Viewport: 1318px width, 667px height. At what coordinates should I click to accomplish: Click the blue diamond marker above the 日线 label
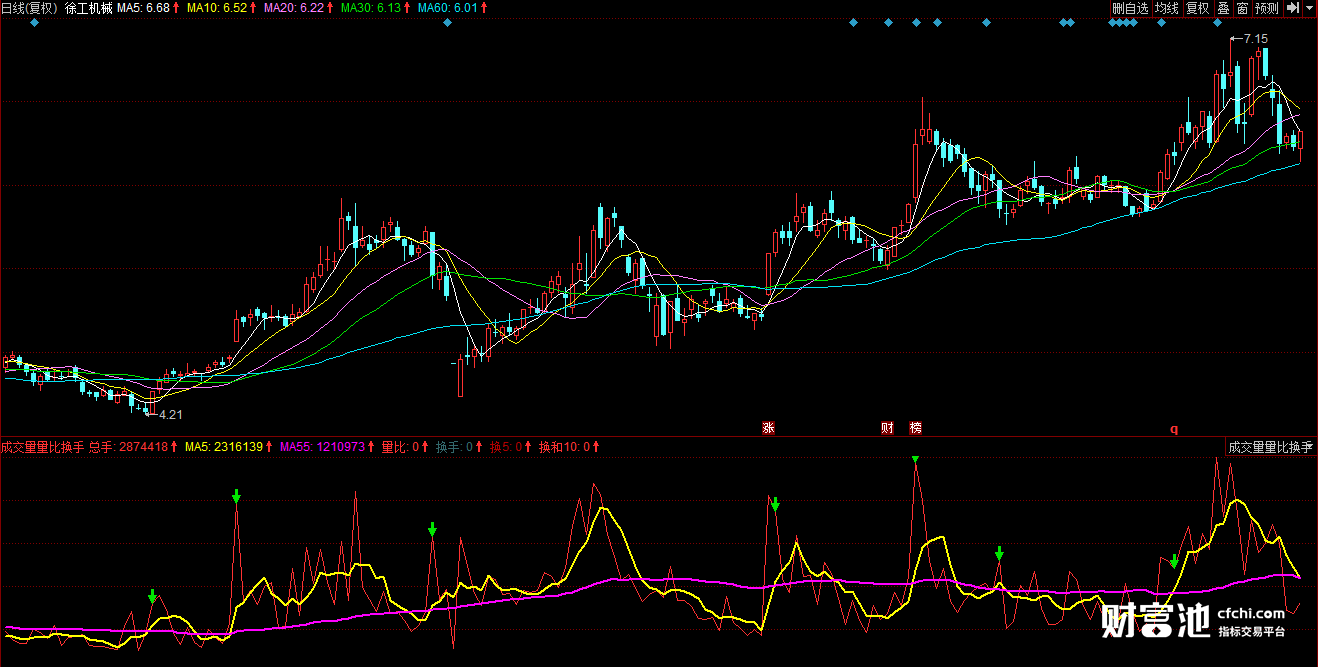coord(36,23)
